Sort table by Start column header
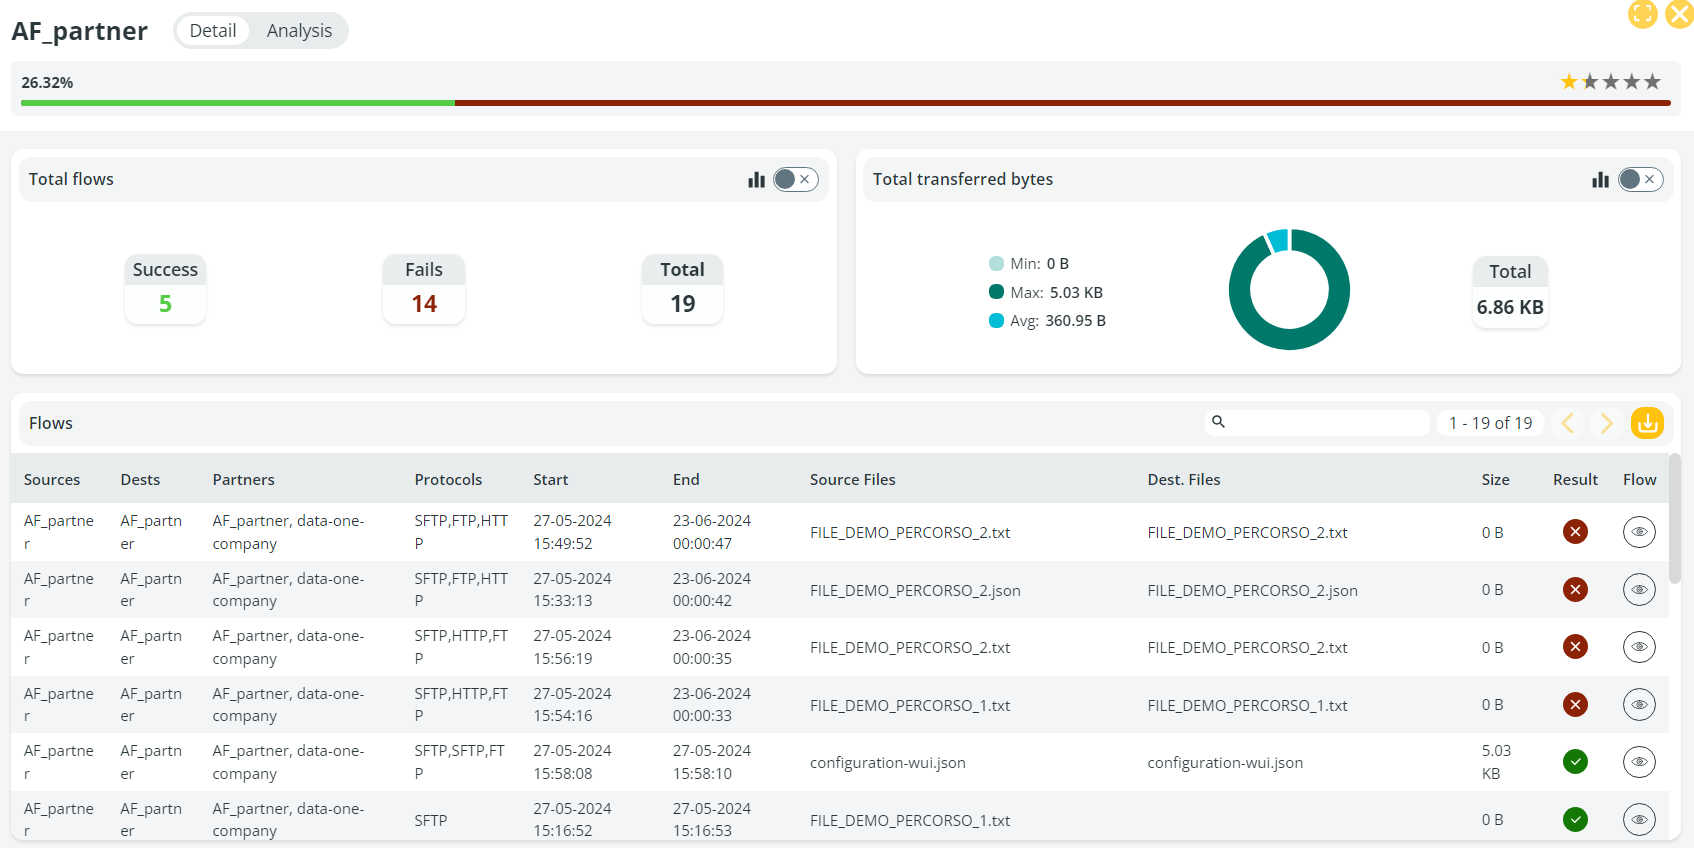 tap(550, 480)
